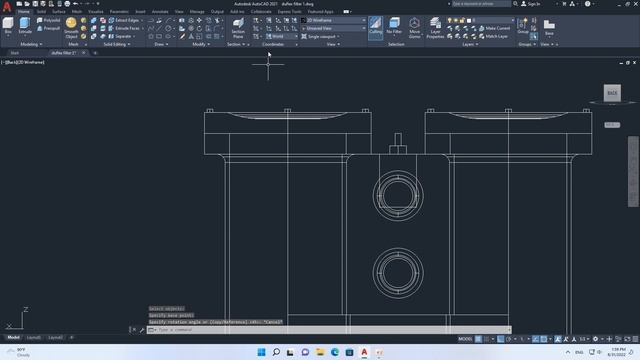640x360 pixels.
Task: Expand the Solid Editing panel dropdown
Action: (117, 44)
